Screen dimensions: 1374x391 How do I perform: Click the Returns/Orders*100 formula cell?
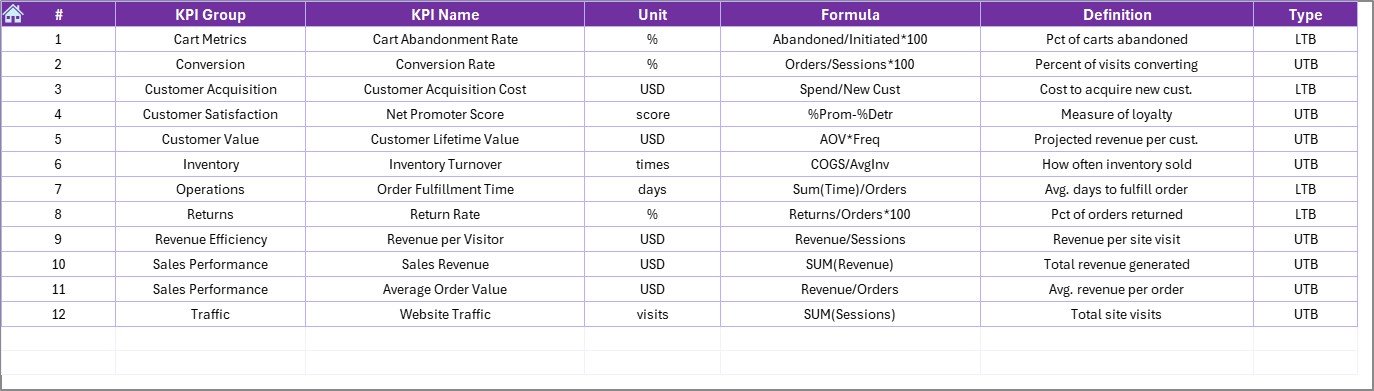[850, 214]
